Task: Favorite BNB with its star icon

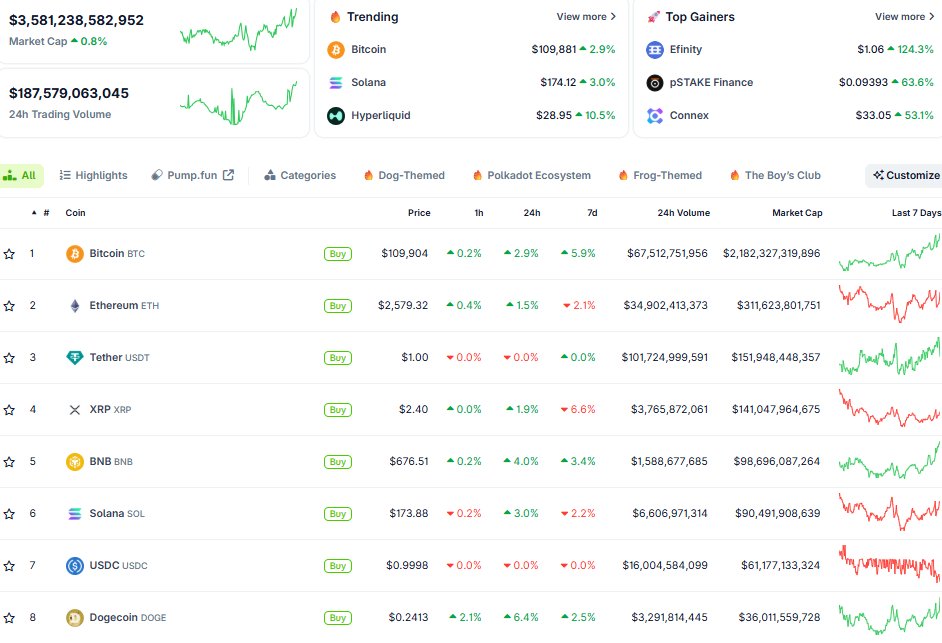Action: tap(9, 462)
